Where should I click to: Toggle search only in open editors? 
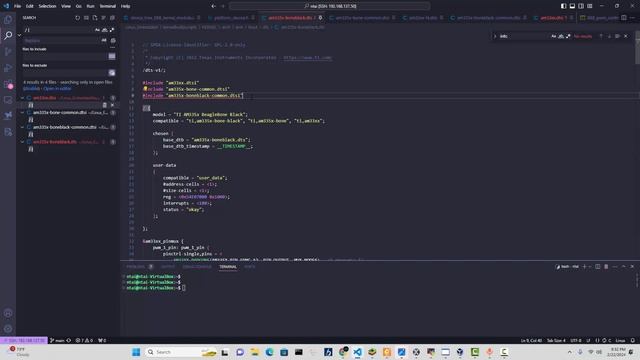[x=112, y=56]
